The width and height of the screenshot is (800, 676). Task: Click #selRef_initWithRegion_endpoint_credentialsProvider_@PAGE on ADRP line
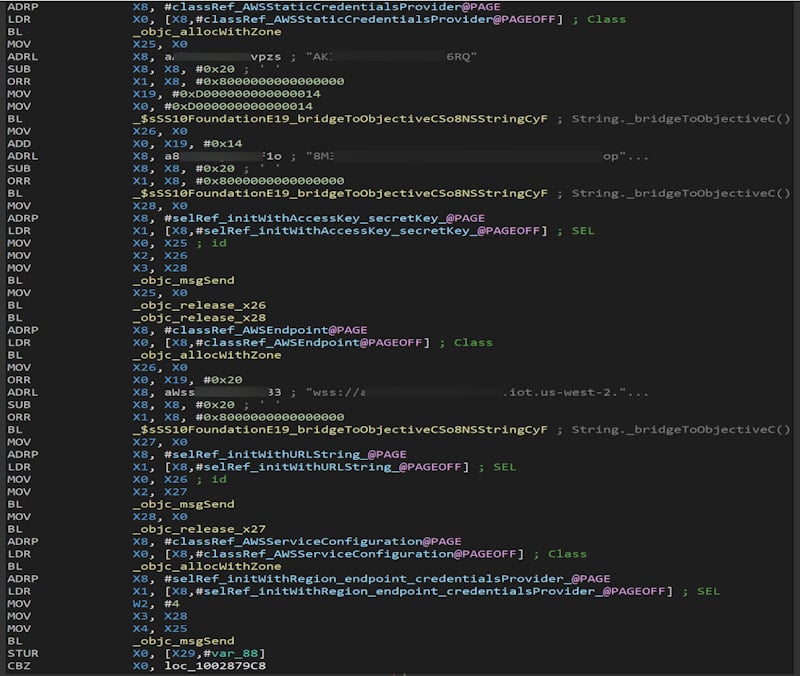pyautogui.click(x=387, y=579)
